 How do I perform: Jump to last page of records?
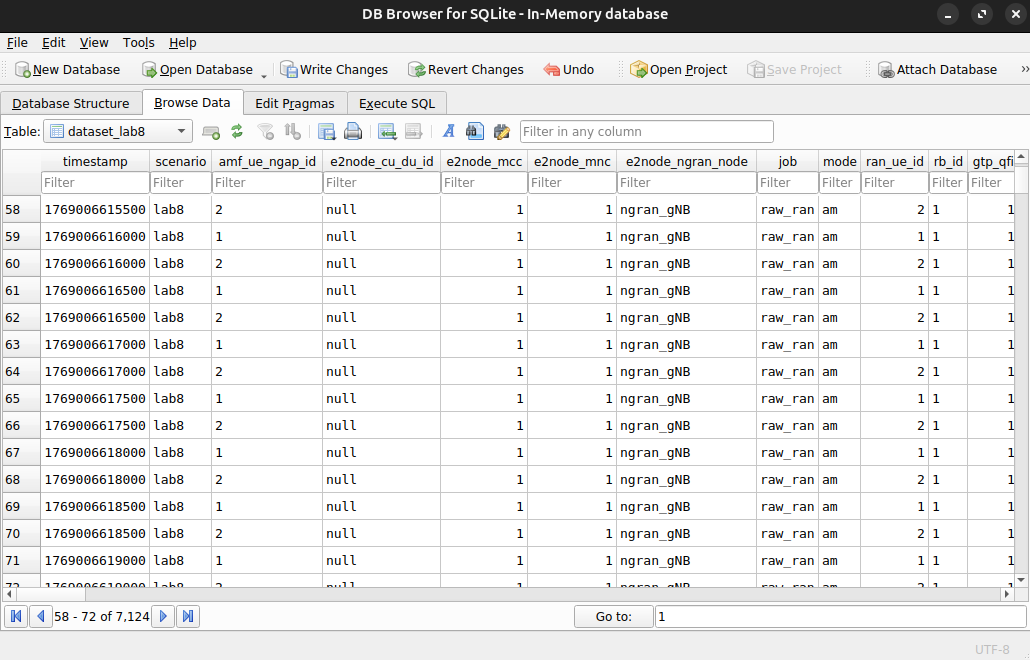pyautogui.click(x=188, y=616)
